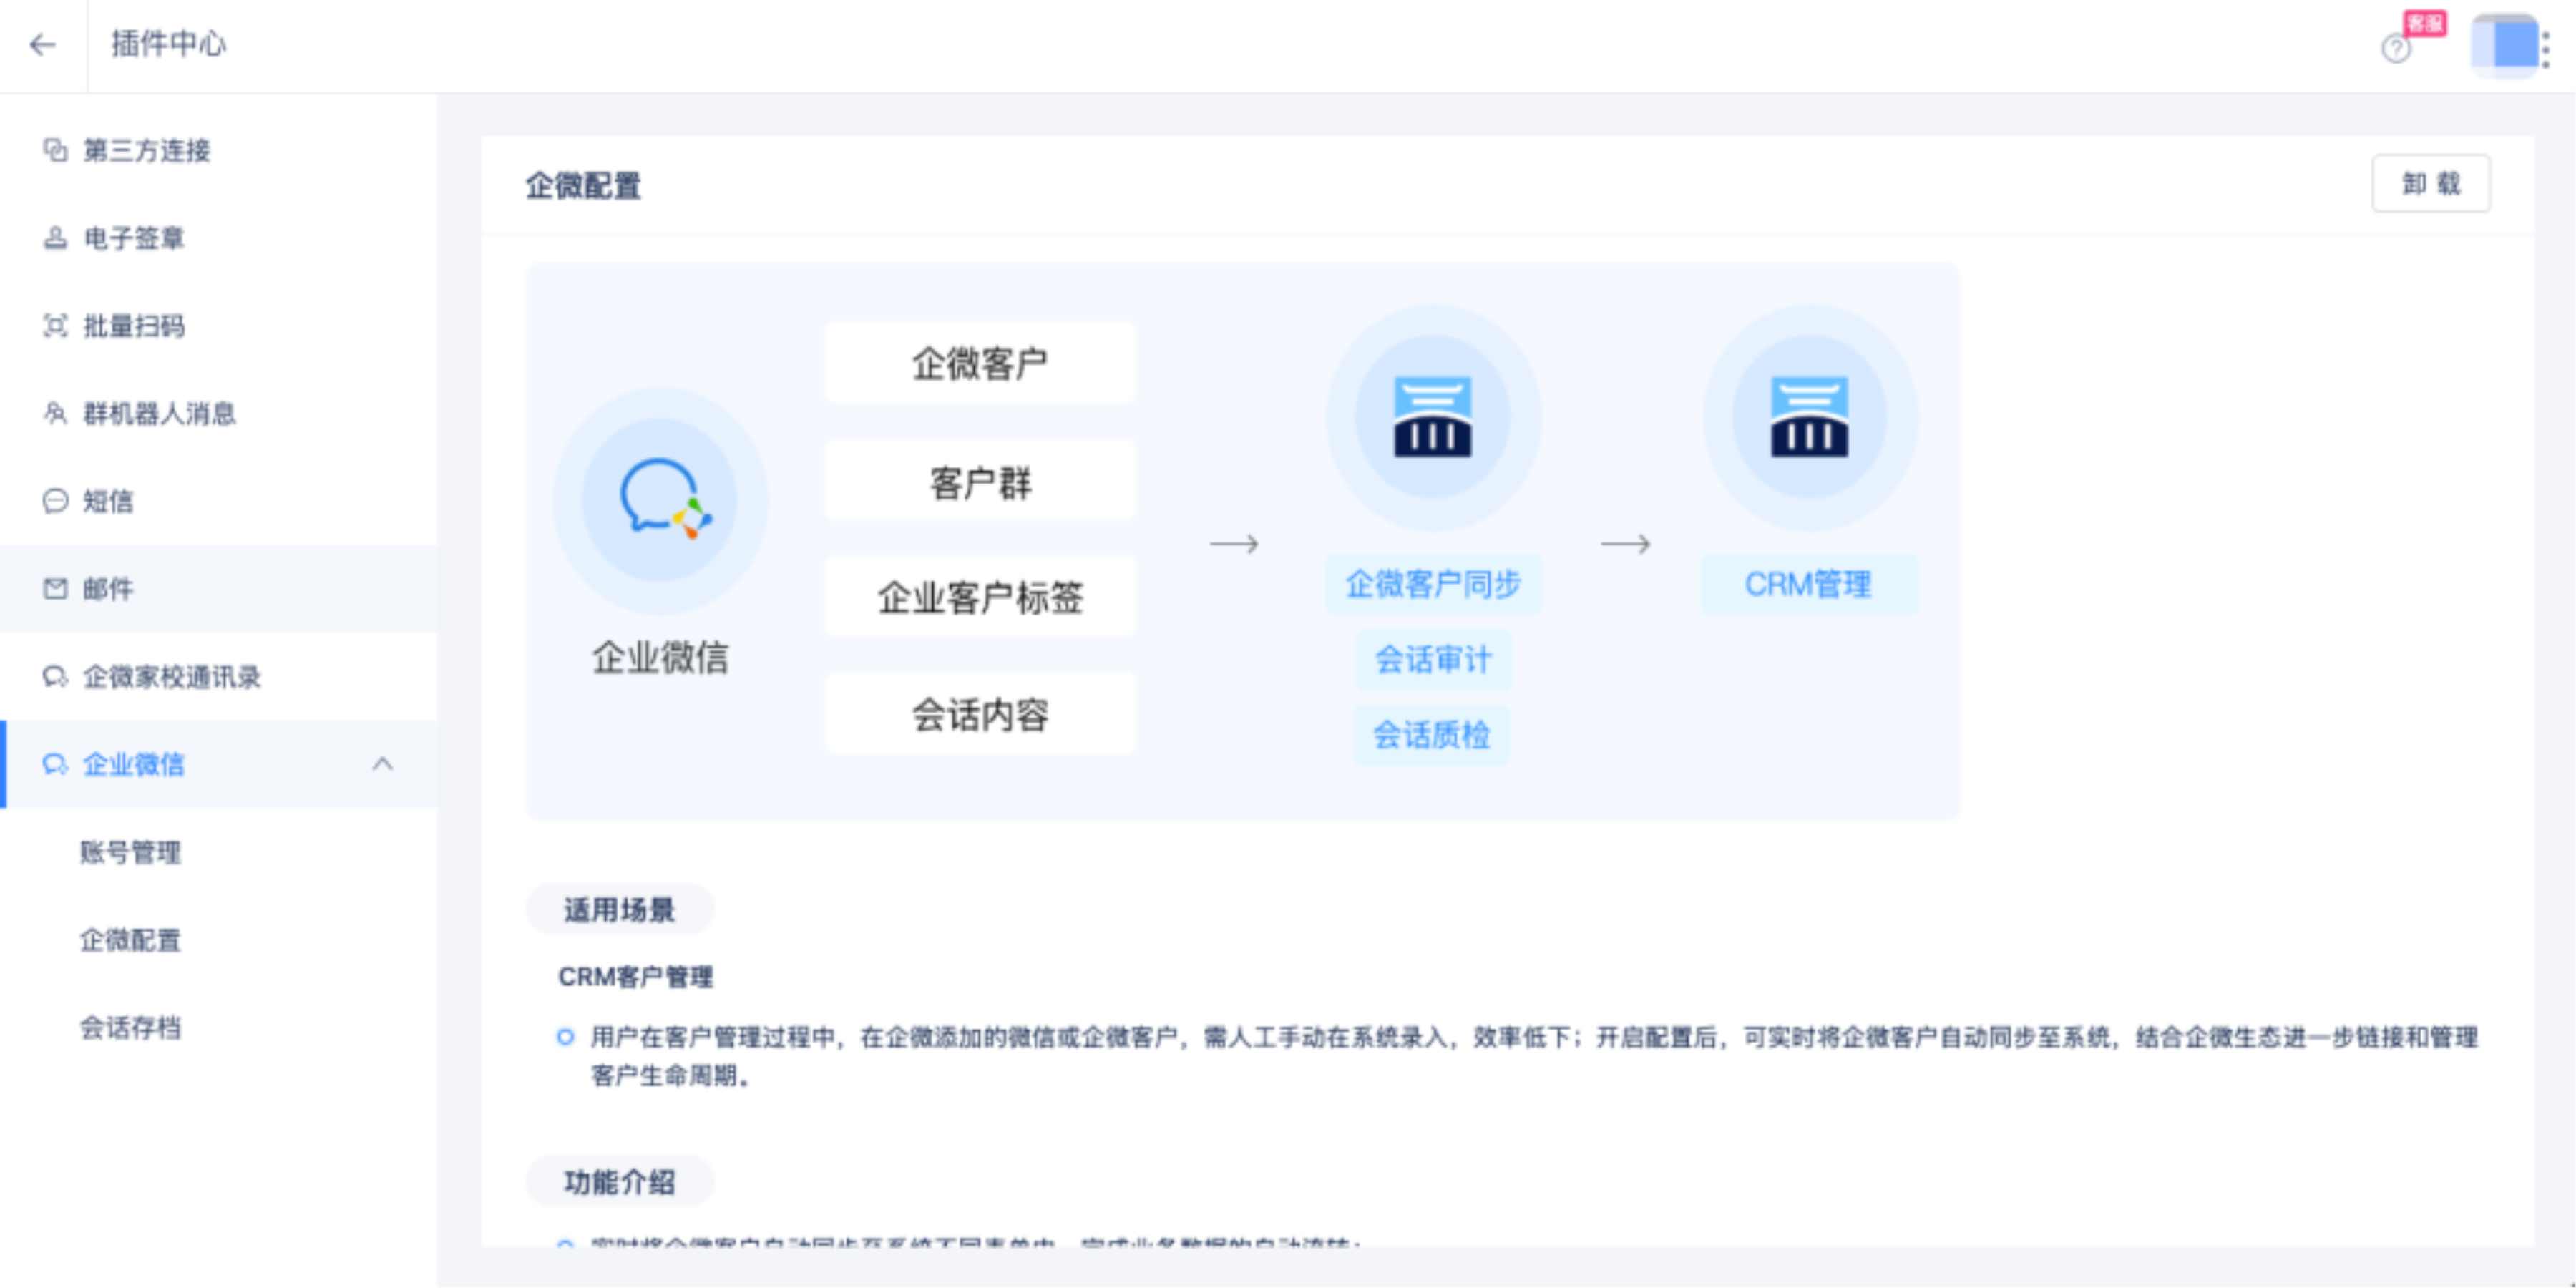Click the 卸载 button
This screenshot has height=1288, width=2576.
coord(2430,184)
